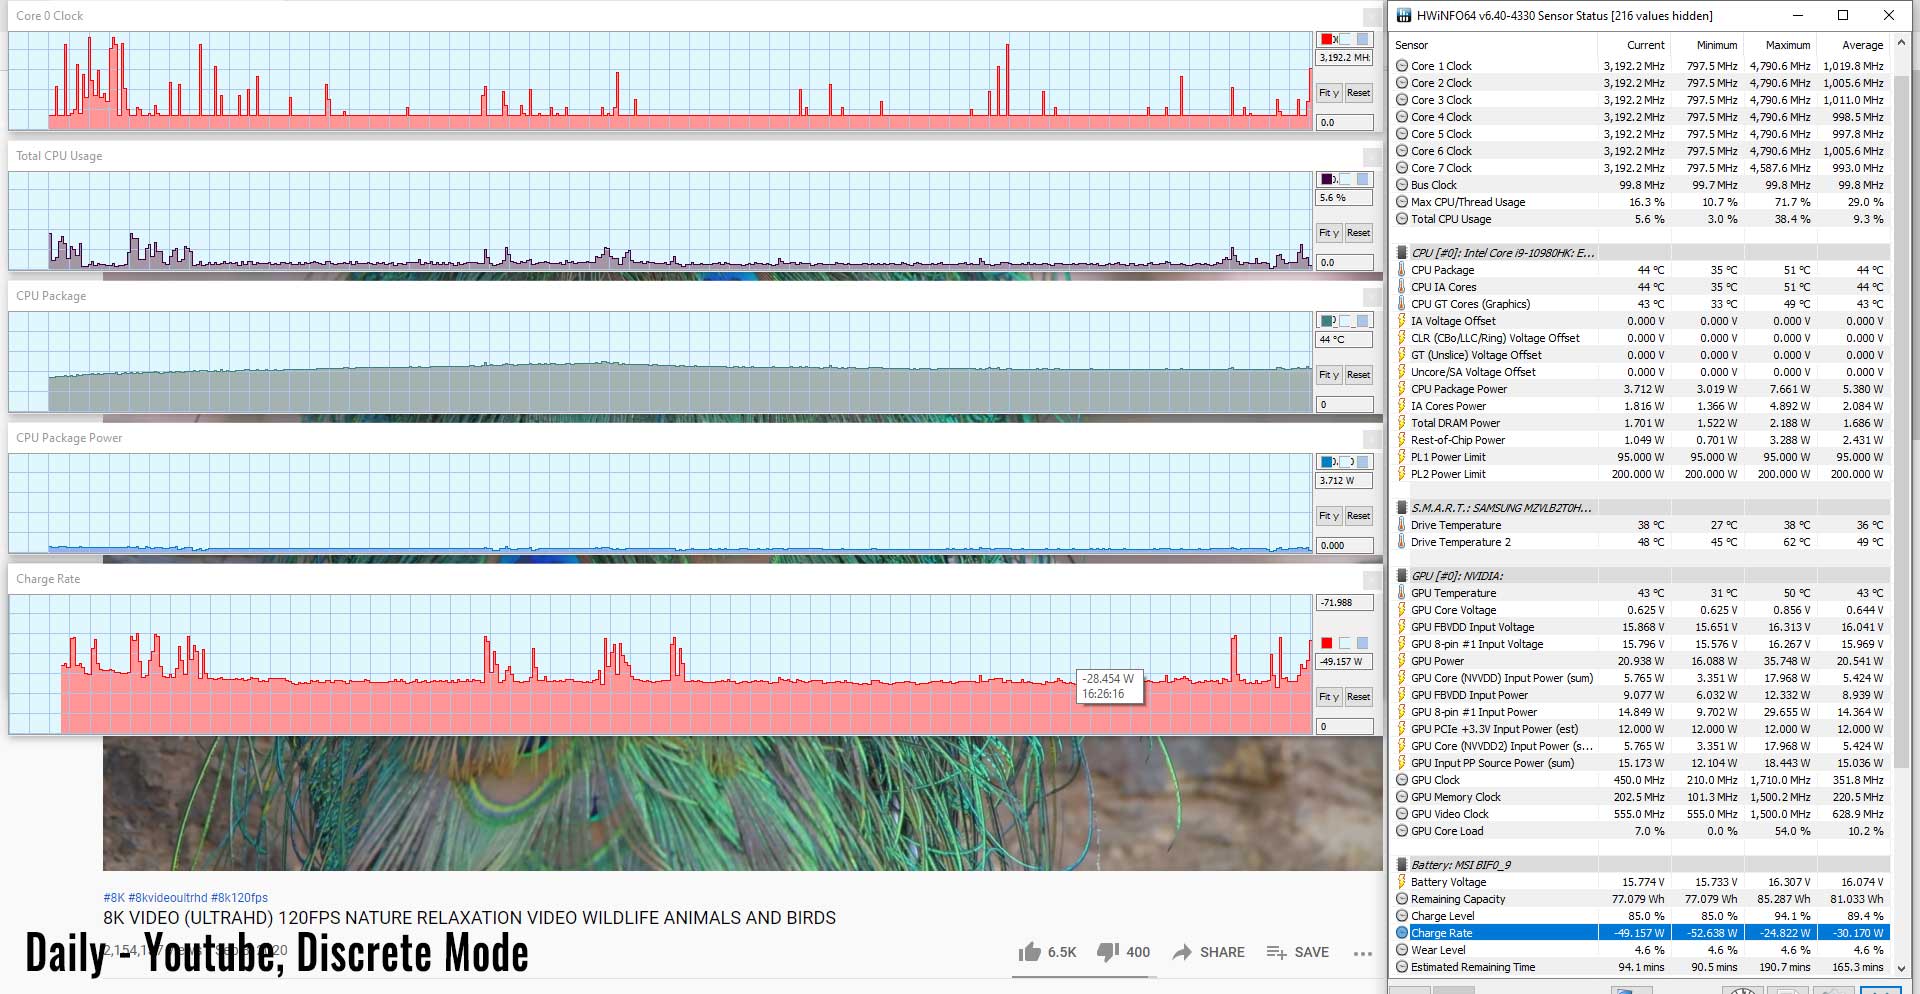Screen dimensions: 1920x994
Task: Click the thermometer icon beside GPU Temperature
Action: 1402,593
